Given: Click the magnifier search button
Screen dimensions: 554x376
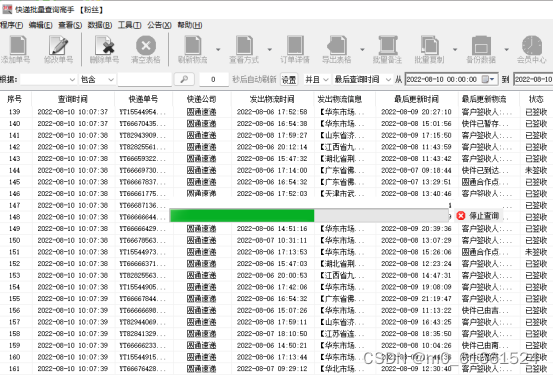Looking at the screenshot, I should pyautogui.click(x=184, y=80).
